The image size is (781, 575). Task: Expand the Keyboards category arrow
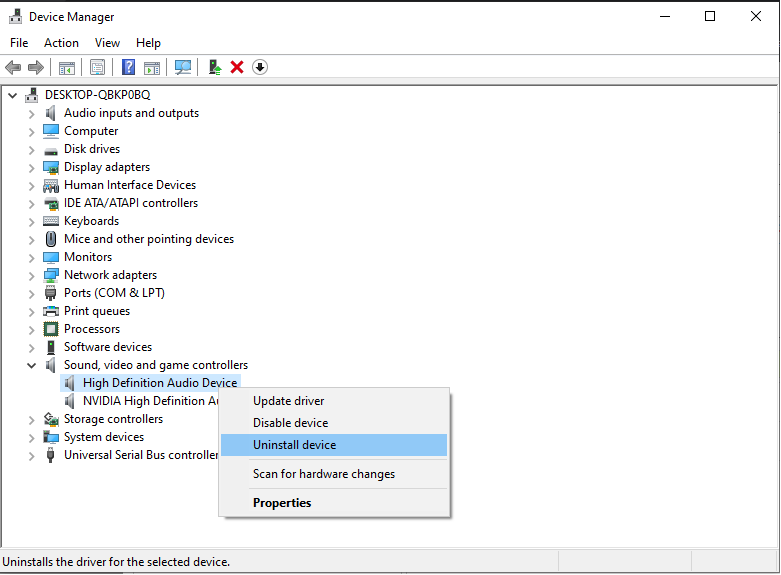coord(31,221)
